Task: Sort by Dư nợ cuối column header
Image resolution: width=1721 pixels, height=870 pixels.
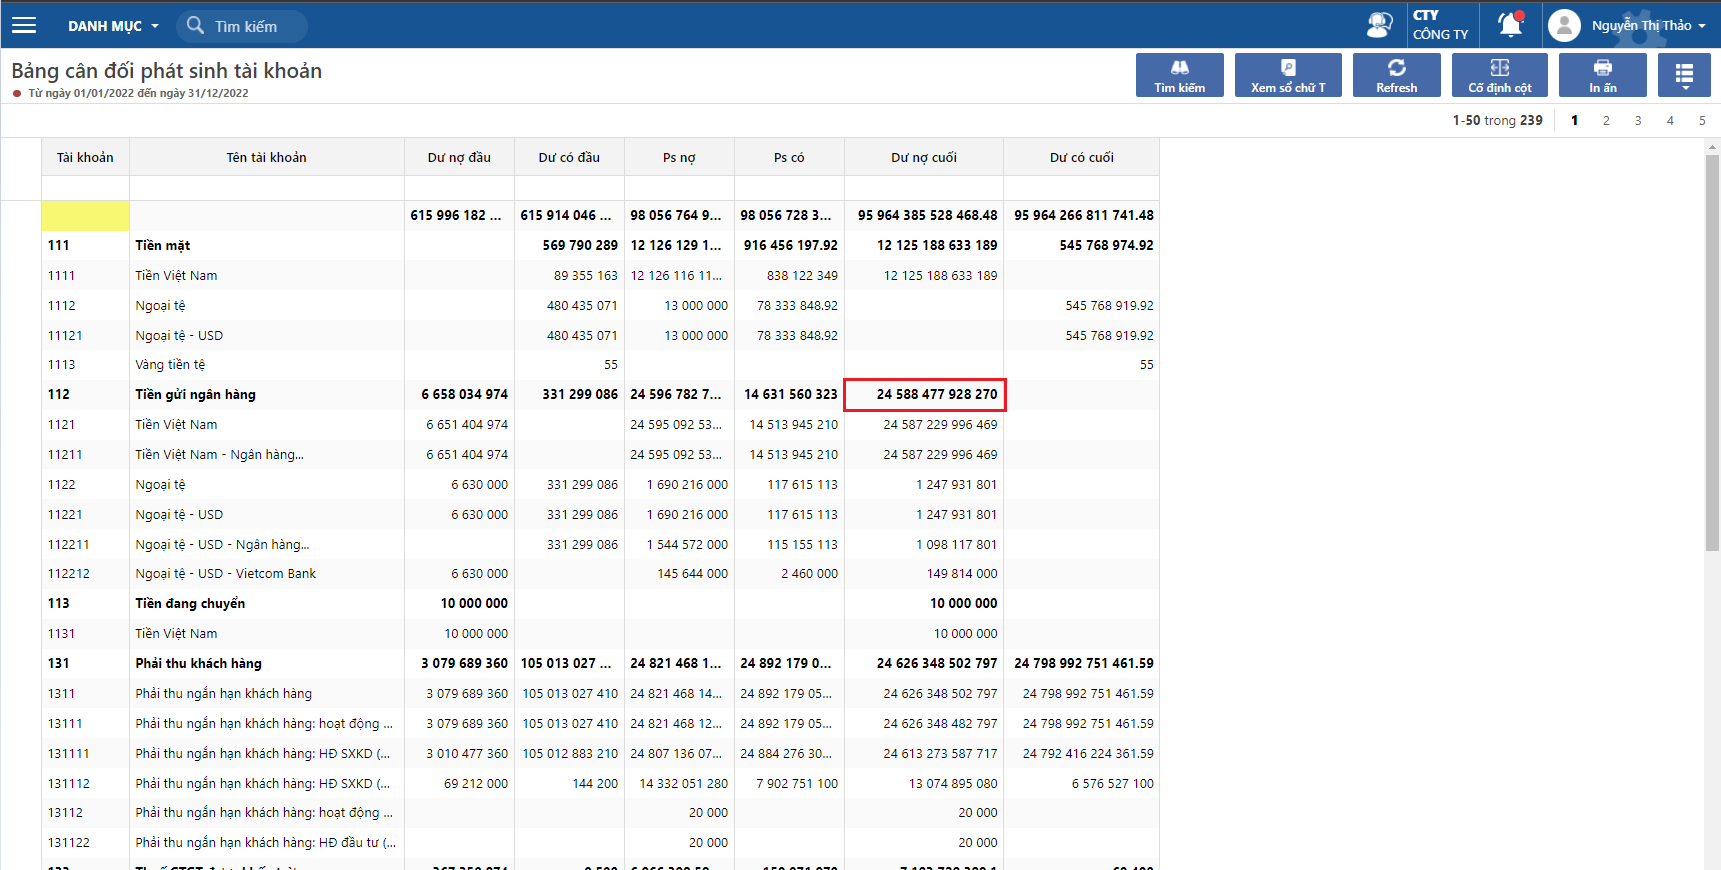Action: point(923,157)
